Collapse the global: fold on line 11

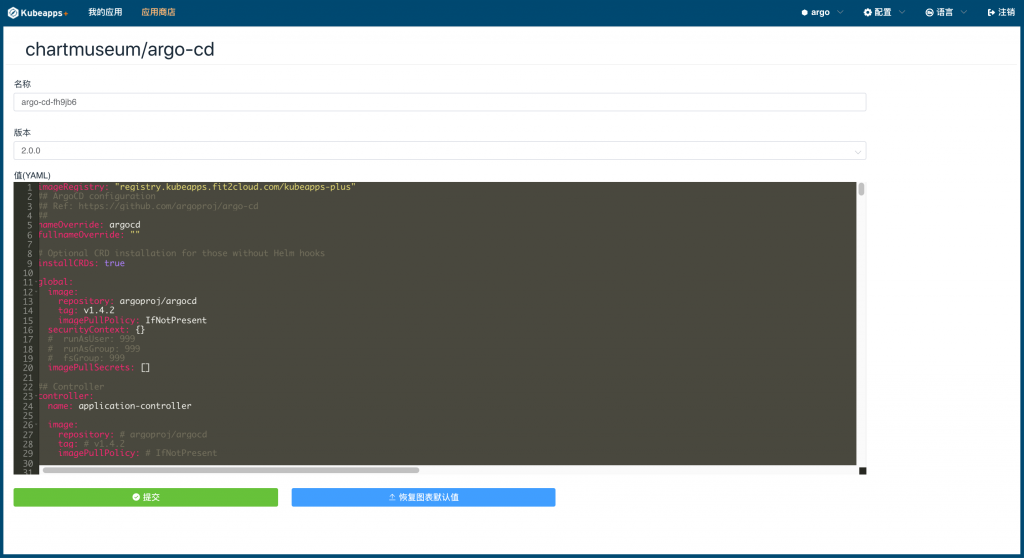(36, 282)
